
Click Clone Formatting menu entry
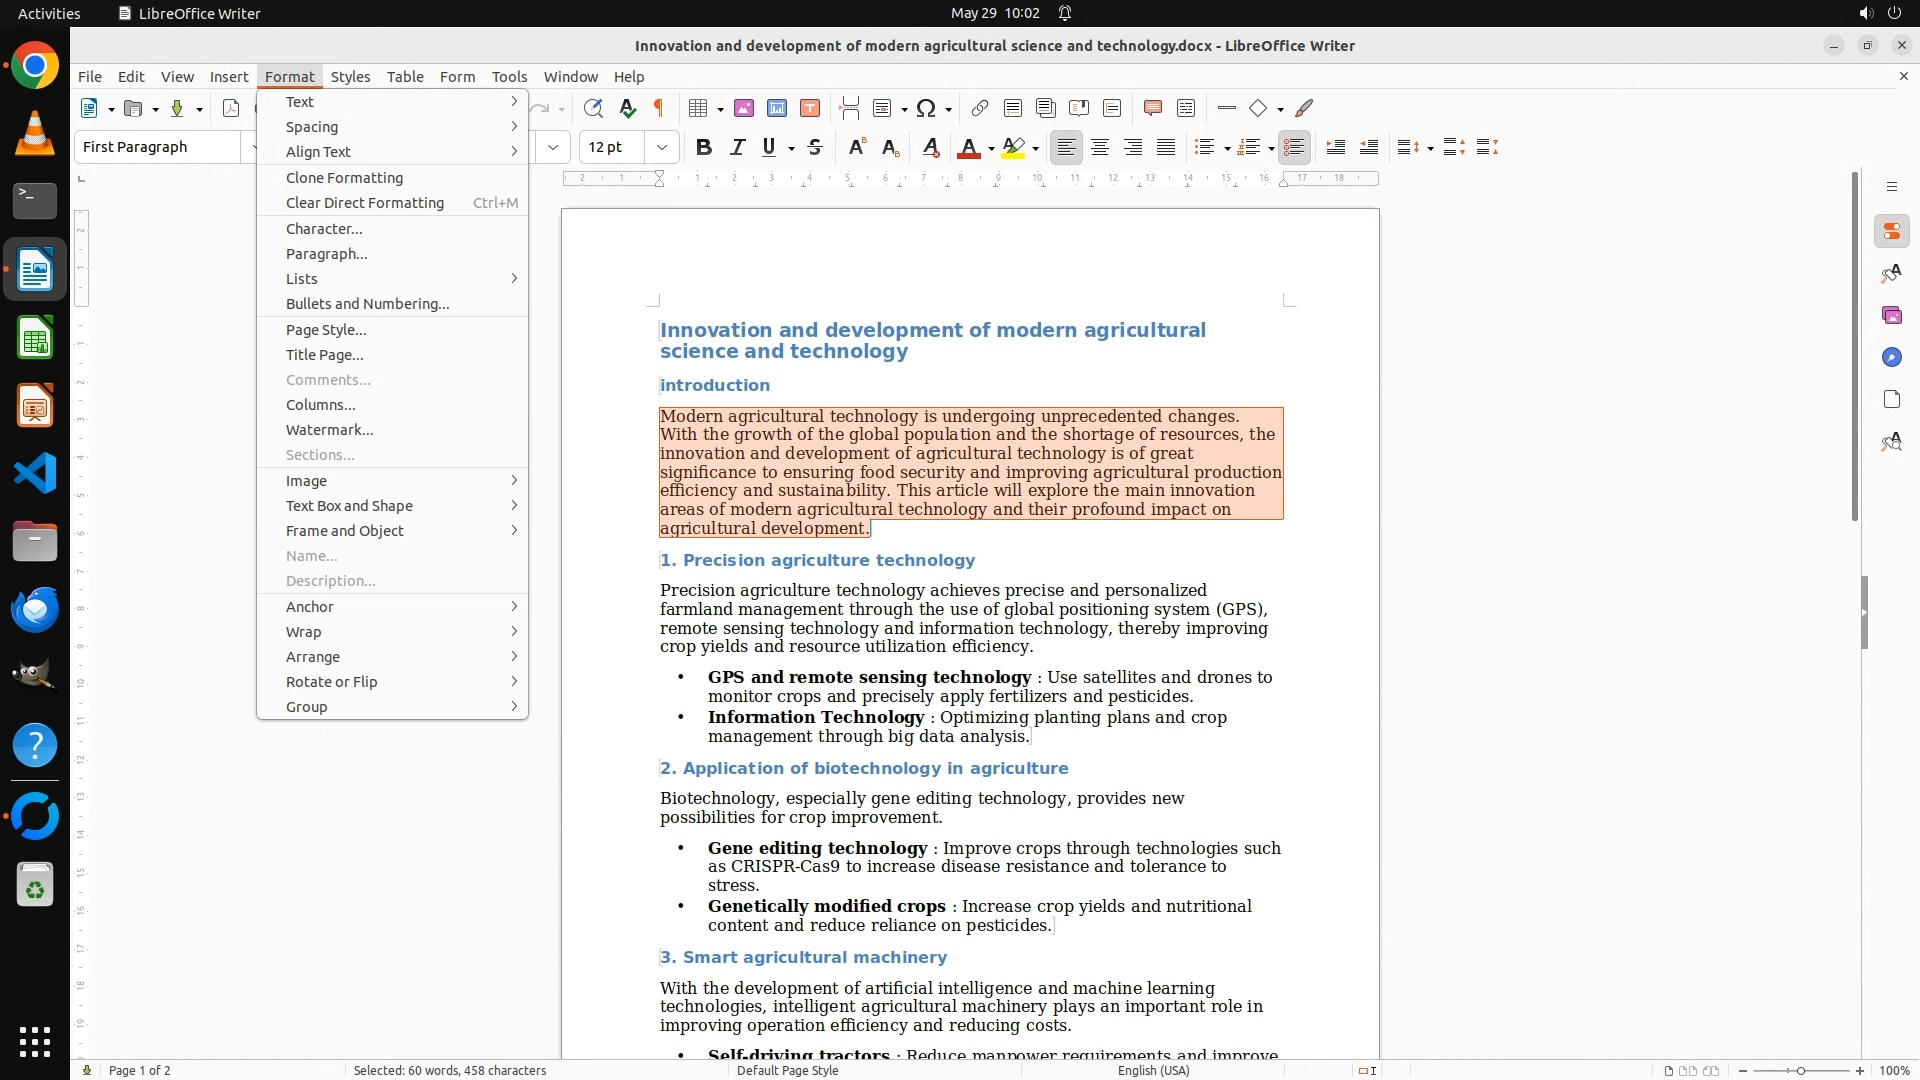pos(344,178)
